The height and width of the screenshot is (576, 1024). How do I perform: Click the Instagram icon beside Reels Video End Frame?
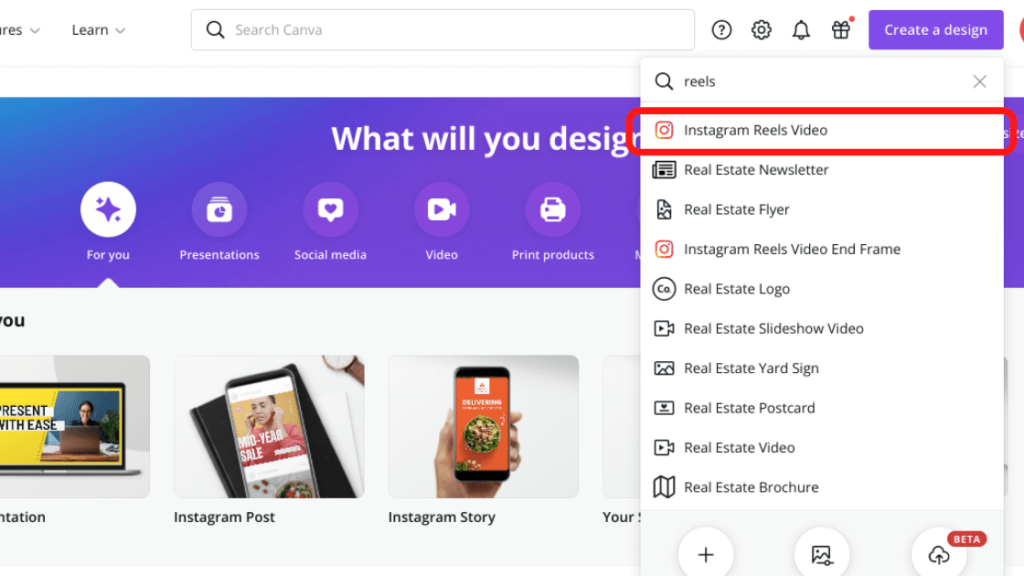click(664, 249)
